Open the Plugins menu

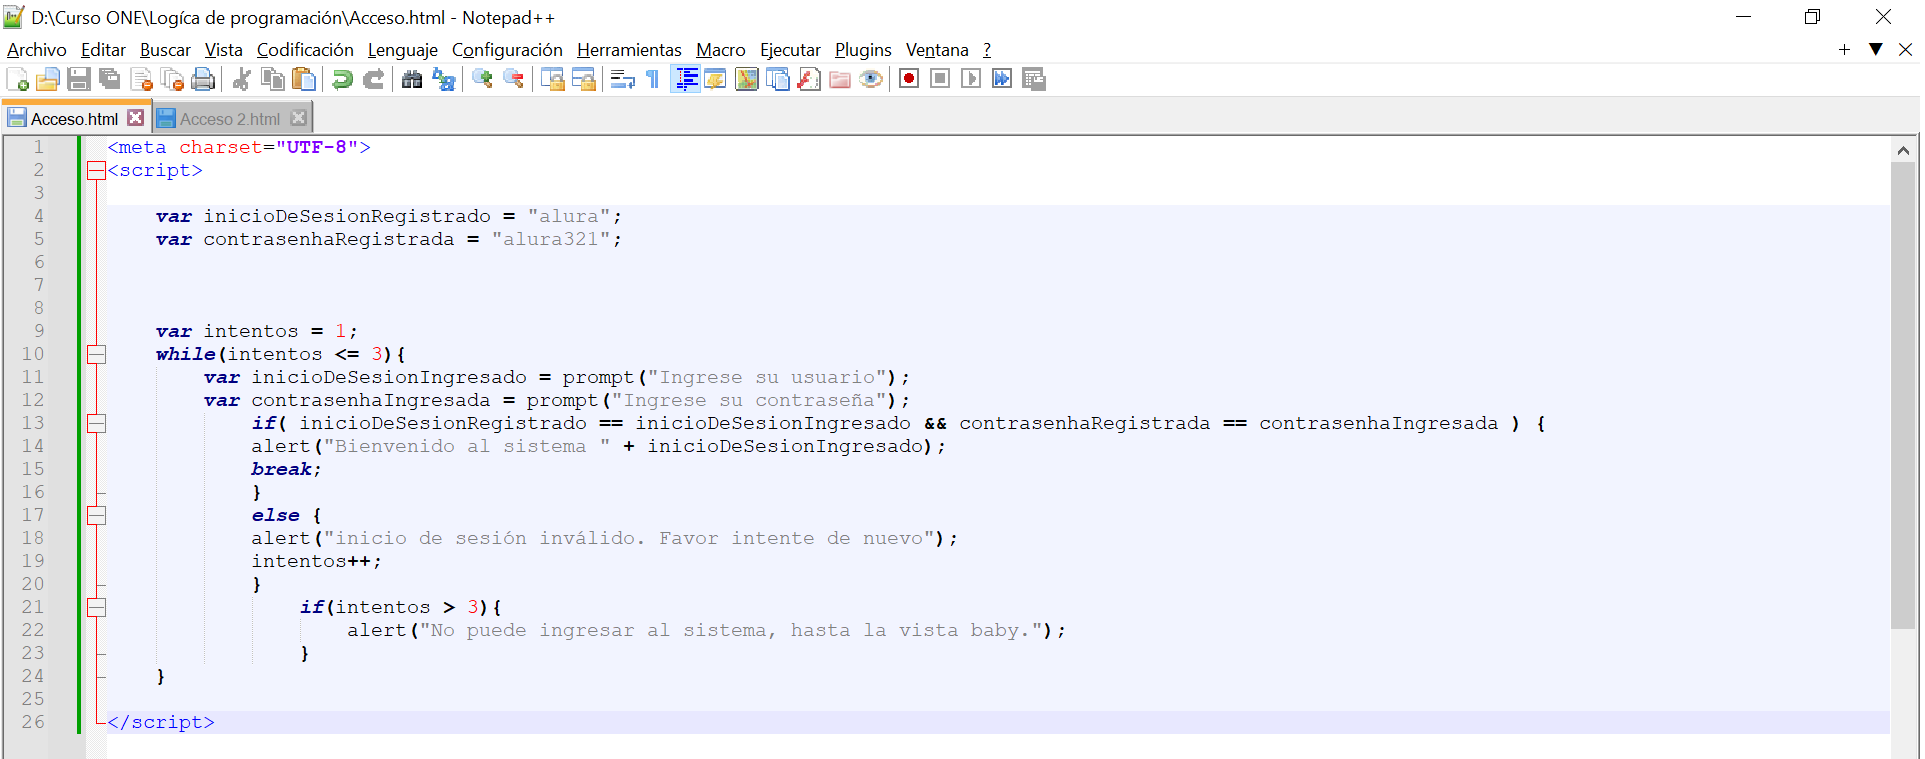pyautogui.click(x=863, y=50)
